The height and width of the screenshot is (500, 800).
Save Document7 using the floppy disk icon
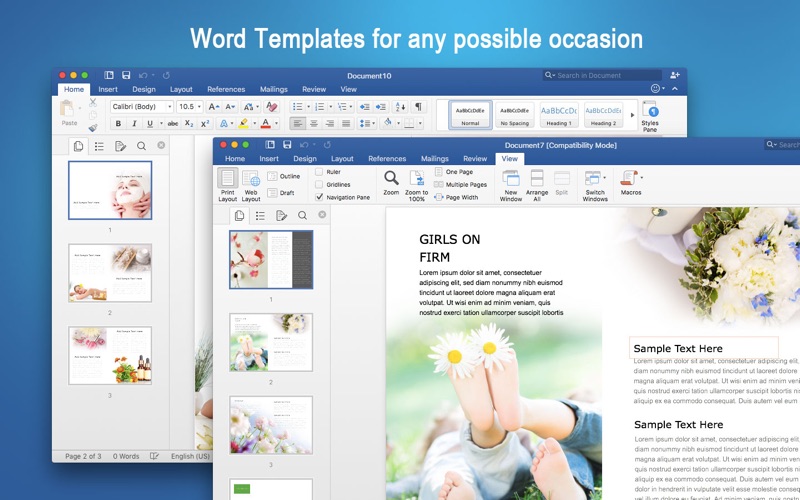pos(287,145)
